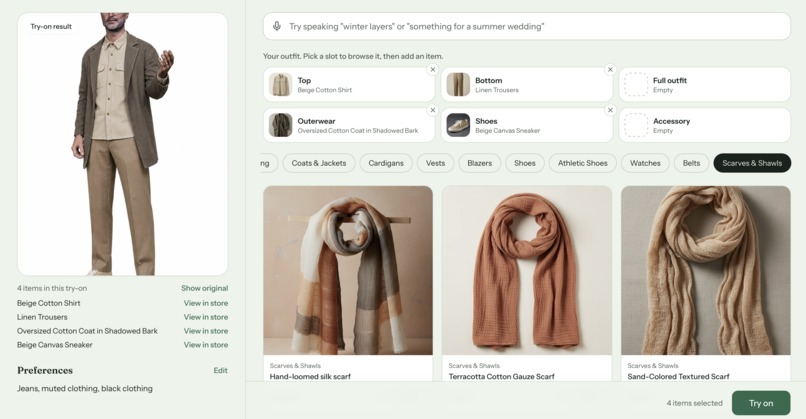Click the Beige Canvas Sneaker thumbnail icon

[458, 125]
